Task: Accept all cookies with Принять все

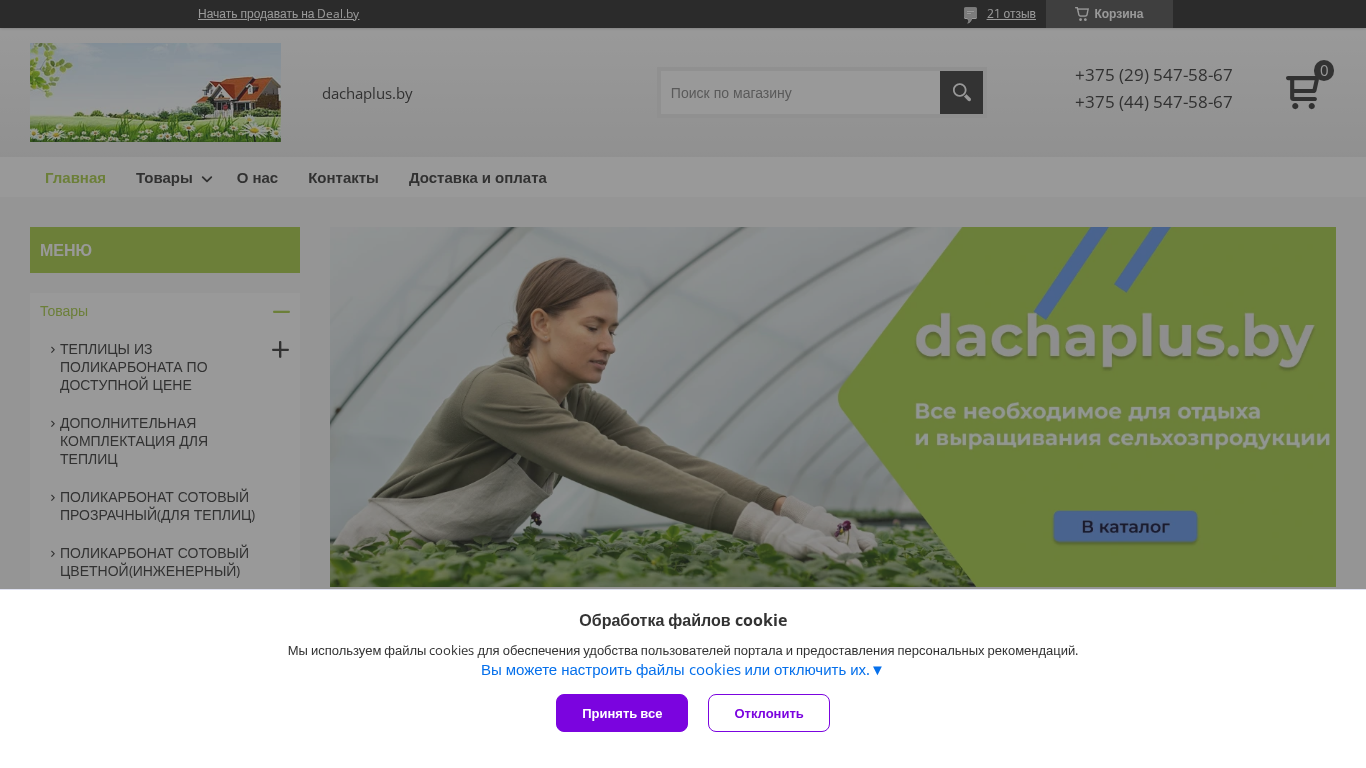Action: pyautogui.click(x=622, y=713)
